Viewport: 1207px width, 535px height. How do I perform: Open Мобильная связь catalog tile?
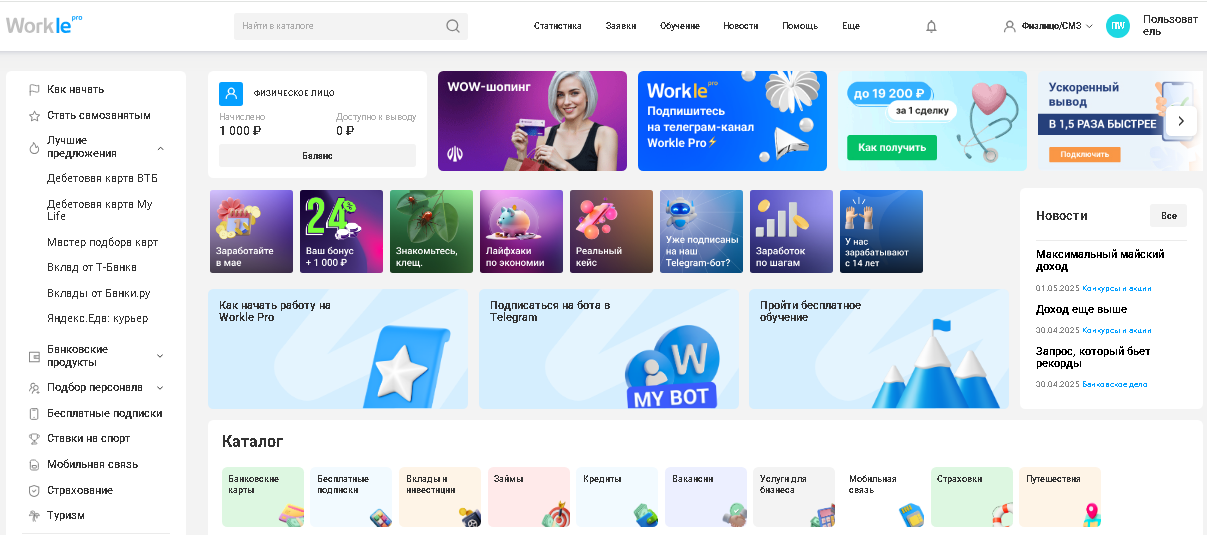click(x=883, y=497)
